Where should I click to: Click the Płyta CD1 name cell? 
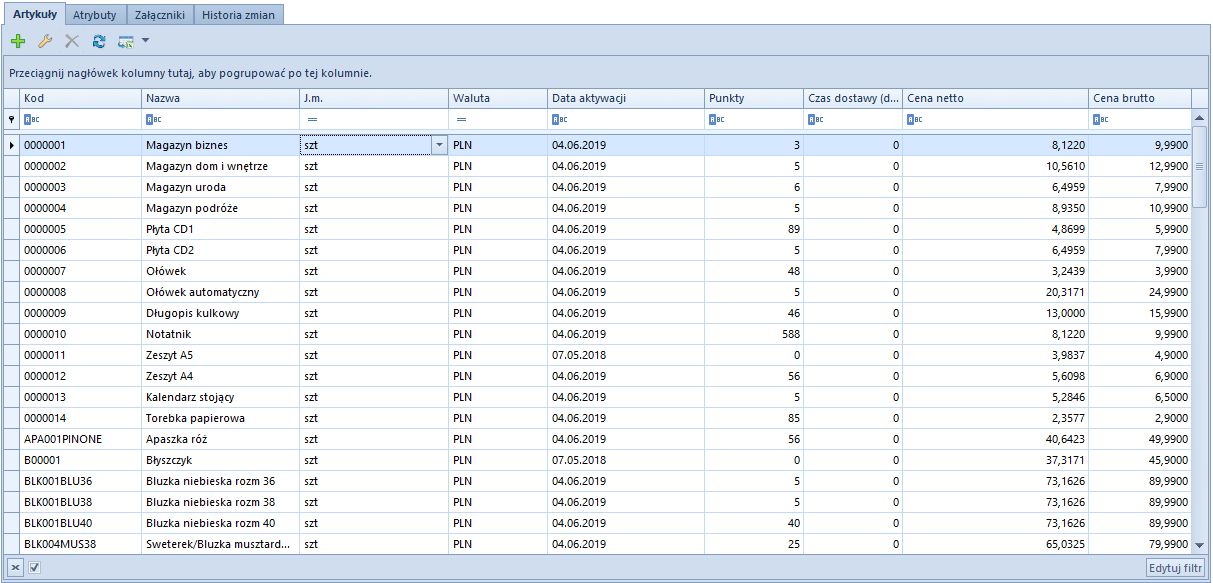coord(220,229)
